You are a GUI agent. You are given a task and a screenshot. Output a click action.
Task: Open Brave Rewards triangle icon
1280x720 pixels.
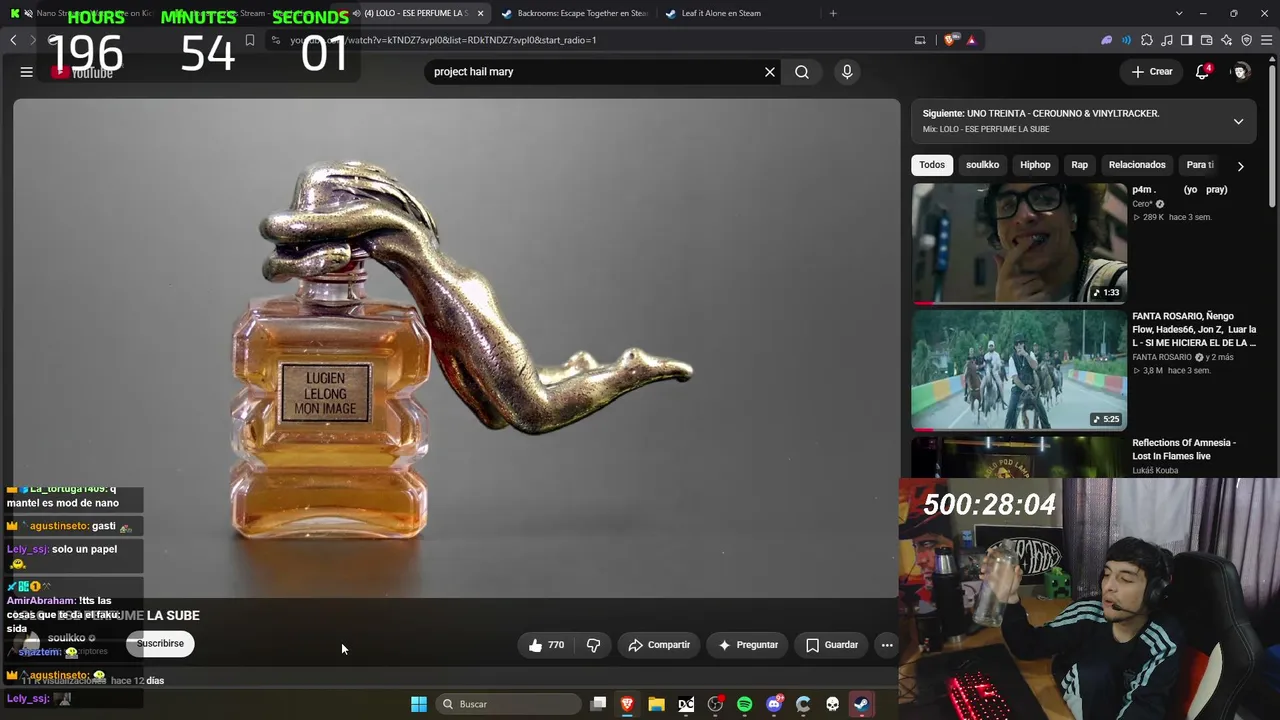click(x=971, y=40)
